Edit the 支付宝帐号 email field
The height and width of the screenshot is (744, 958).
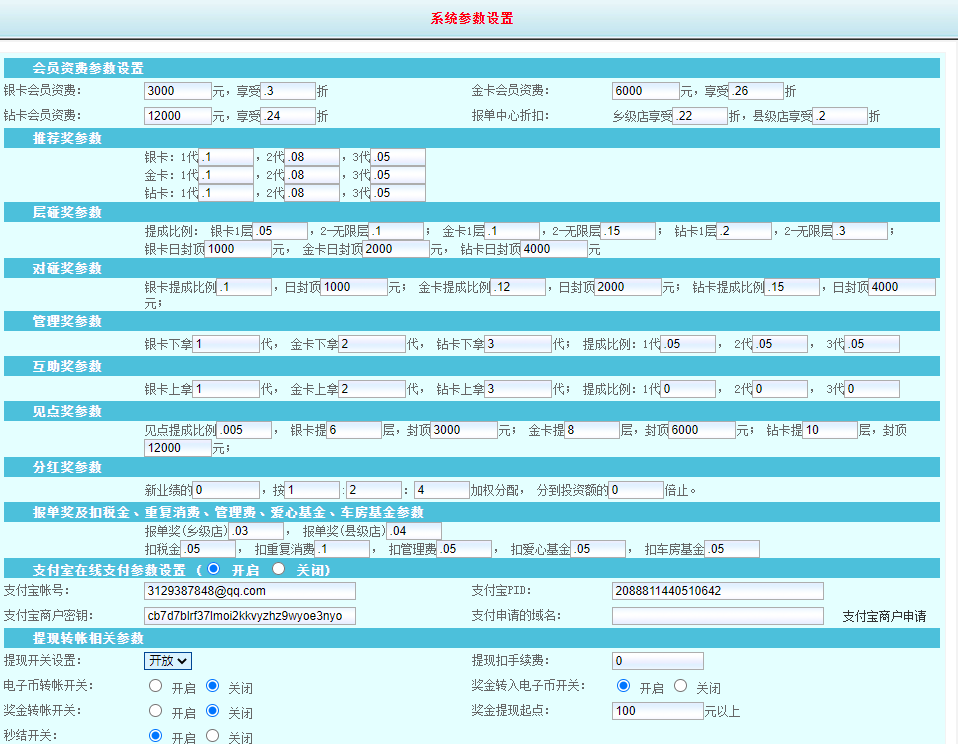[249, 591]
